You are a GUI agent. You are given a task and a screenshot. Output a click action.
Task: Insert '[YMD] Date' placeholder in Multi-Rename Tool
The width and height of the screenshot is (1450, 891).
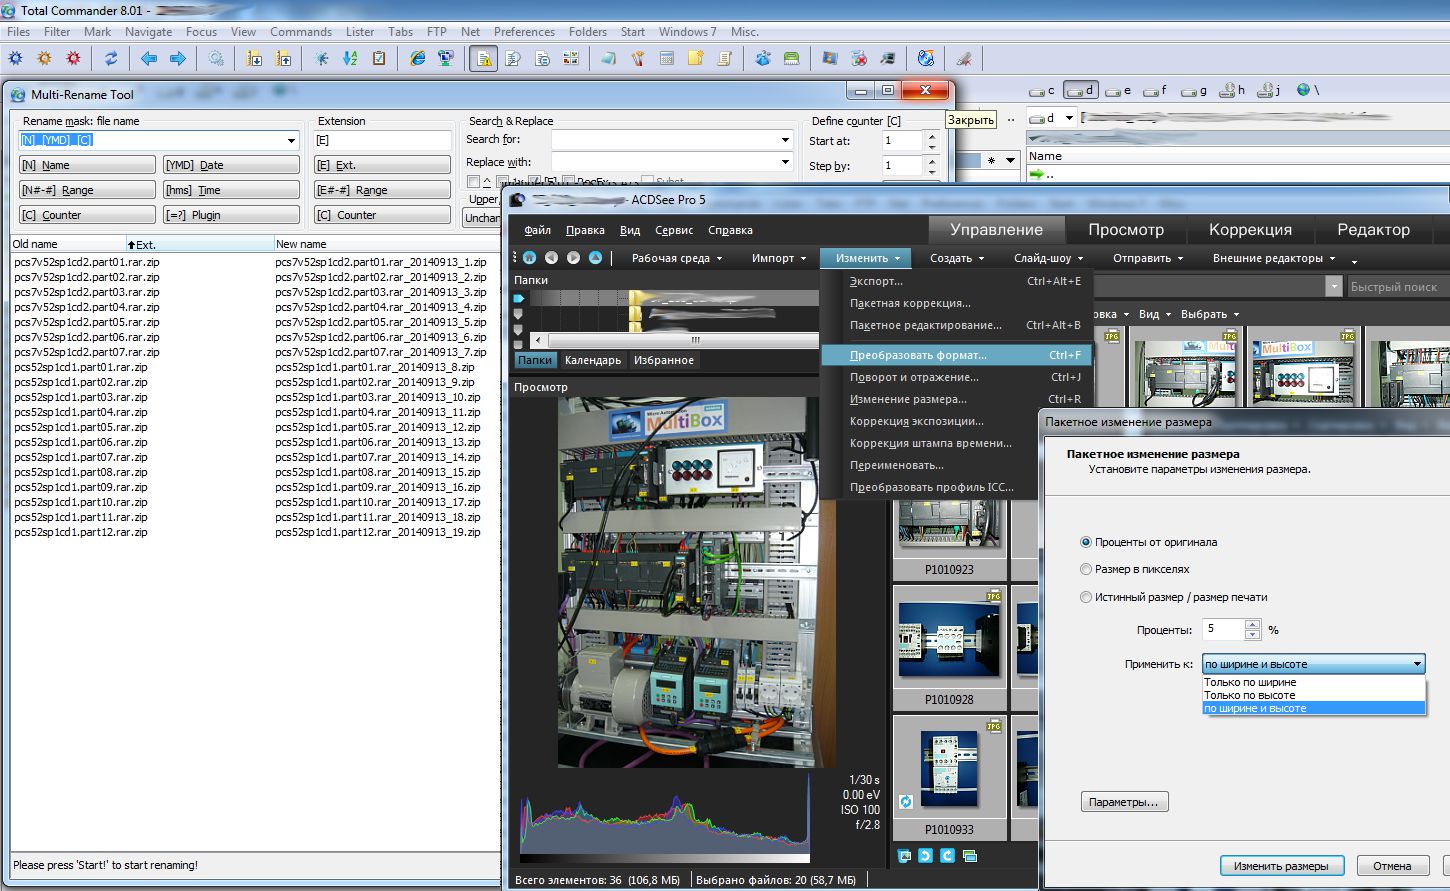point(231,165)
